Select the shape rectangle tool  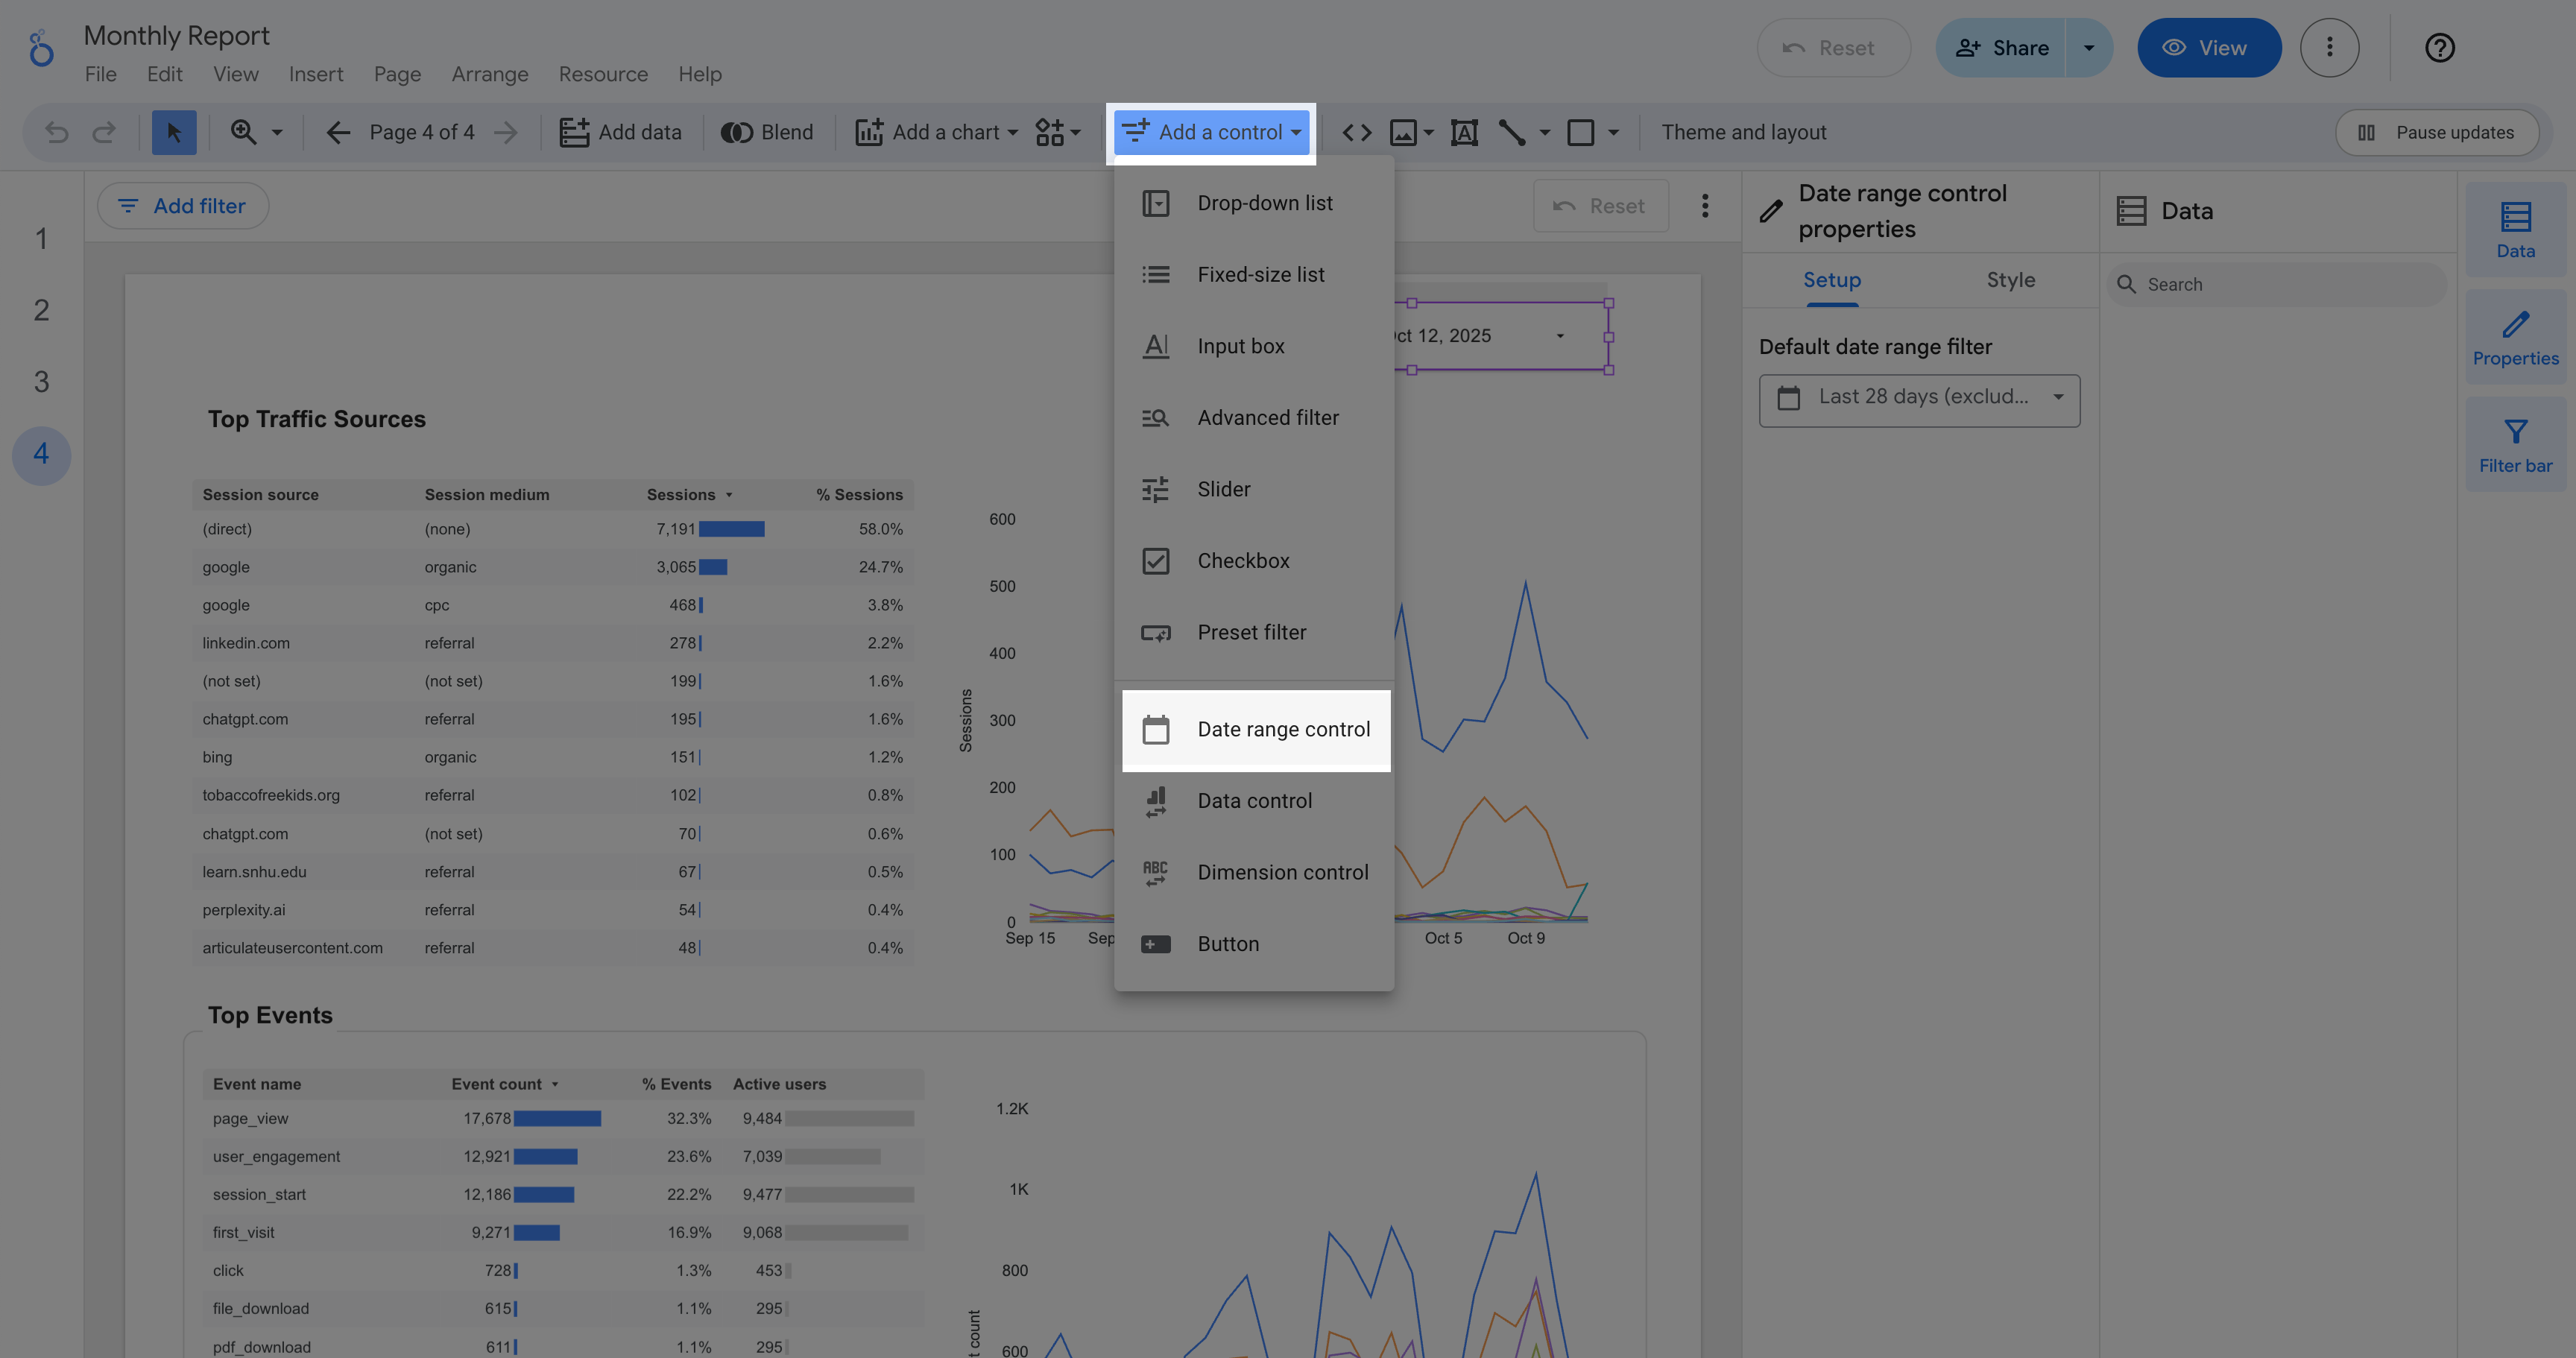pyautogui.click(x=1582, y=131)
